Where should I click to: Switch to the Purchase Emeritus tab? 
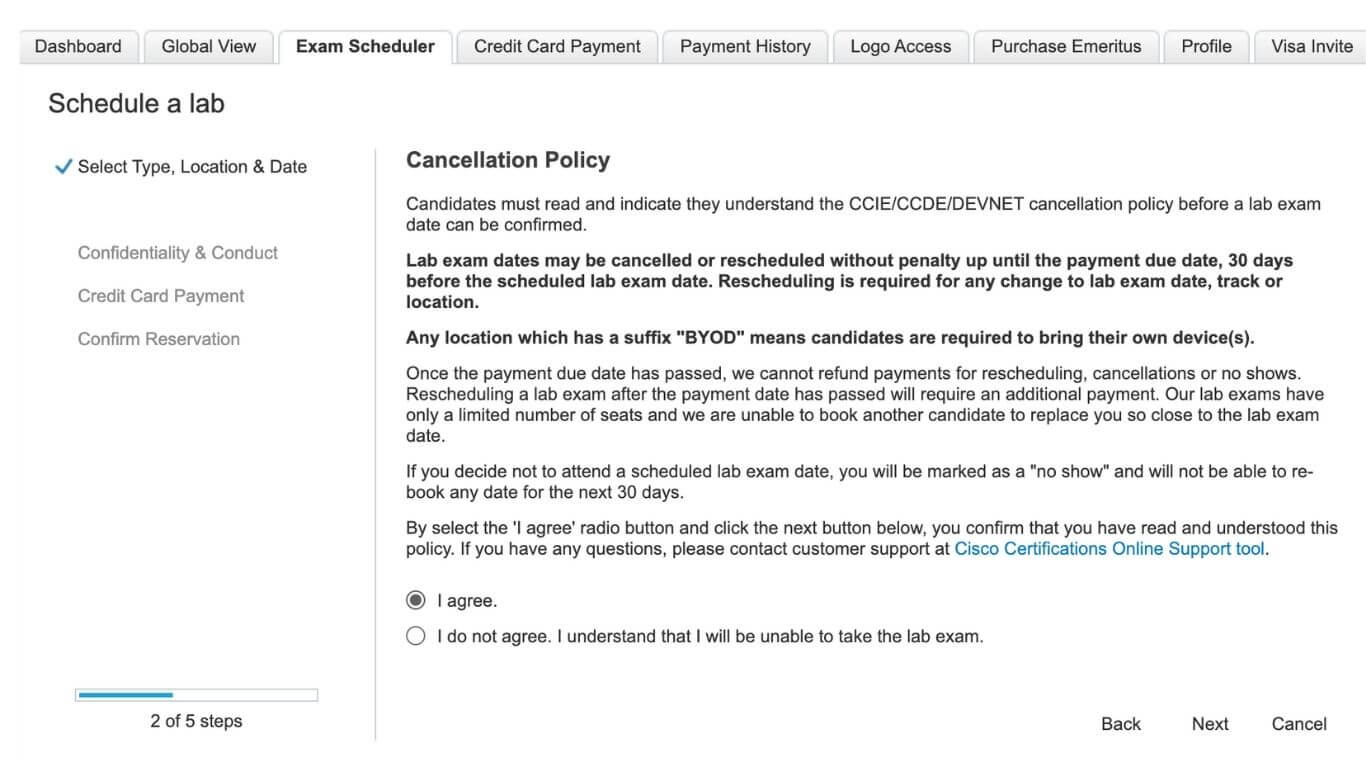pyautogui.click(x=1066, y=46)
